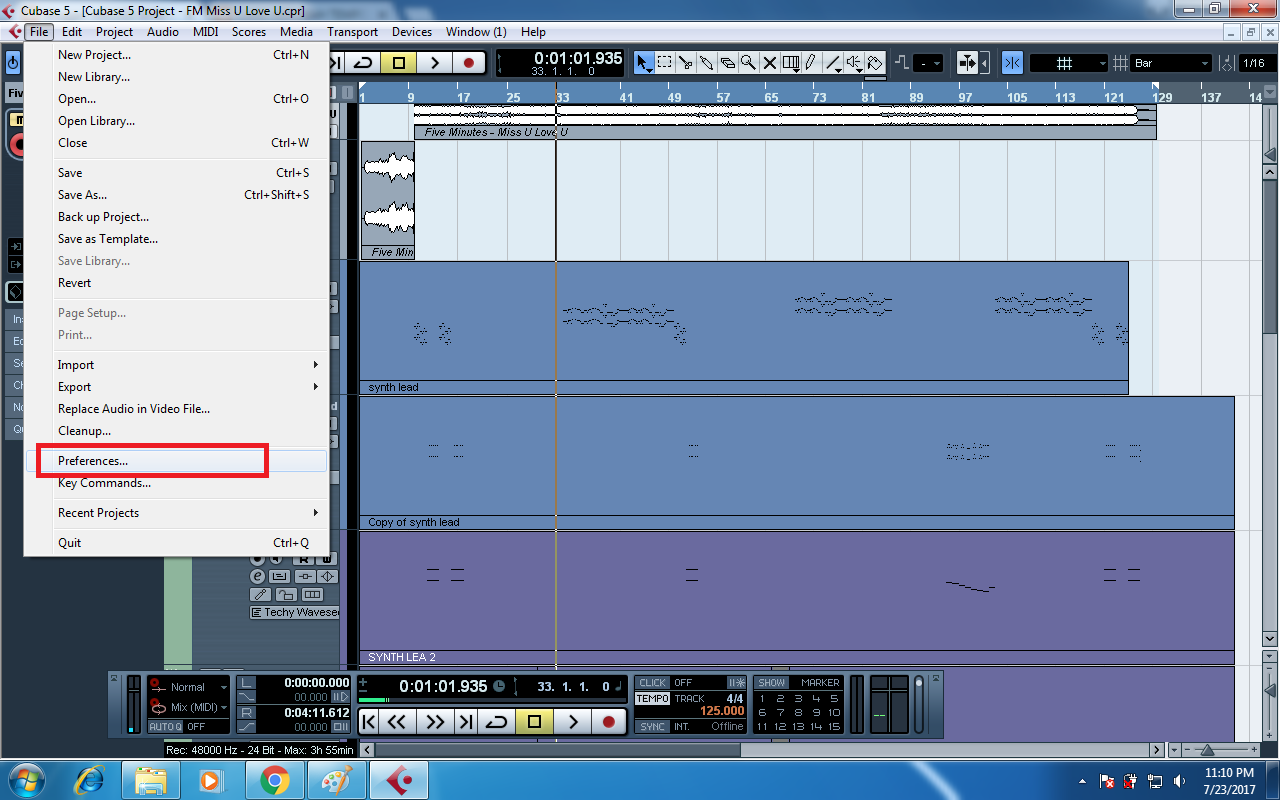Open Google Chrome from the taskbar

(x=275, y=780)
